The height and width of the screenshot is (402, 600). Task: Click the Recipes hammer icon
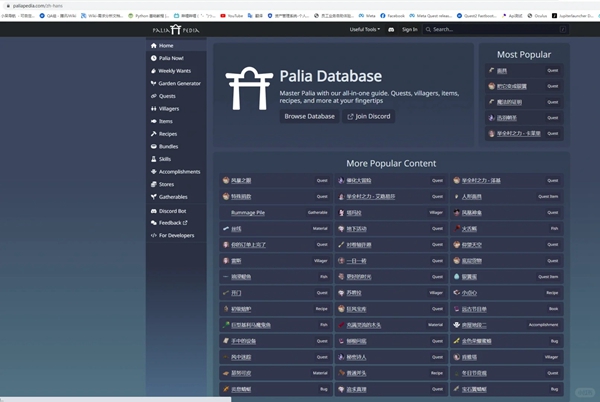pyautogui.click(x=154, y=134)
